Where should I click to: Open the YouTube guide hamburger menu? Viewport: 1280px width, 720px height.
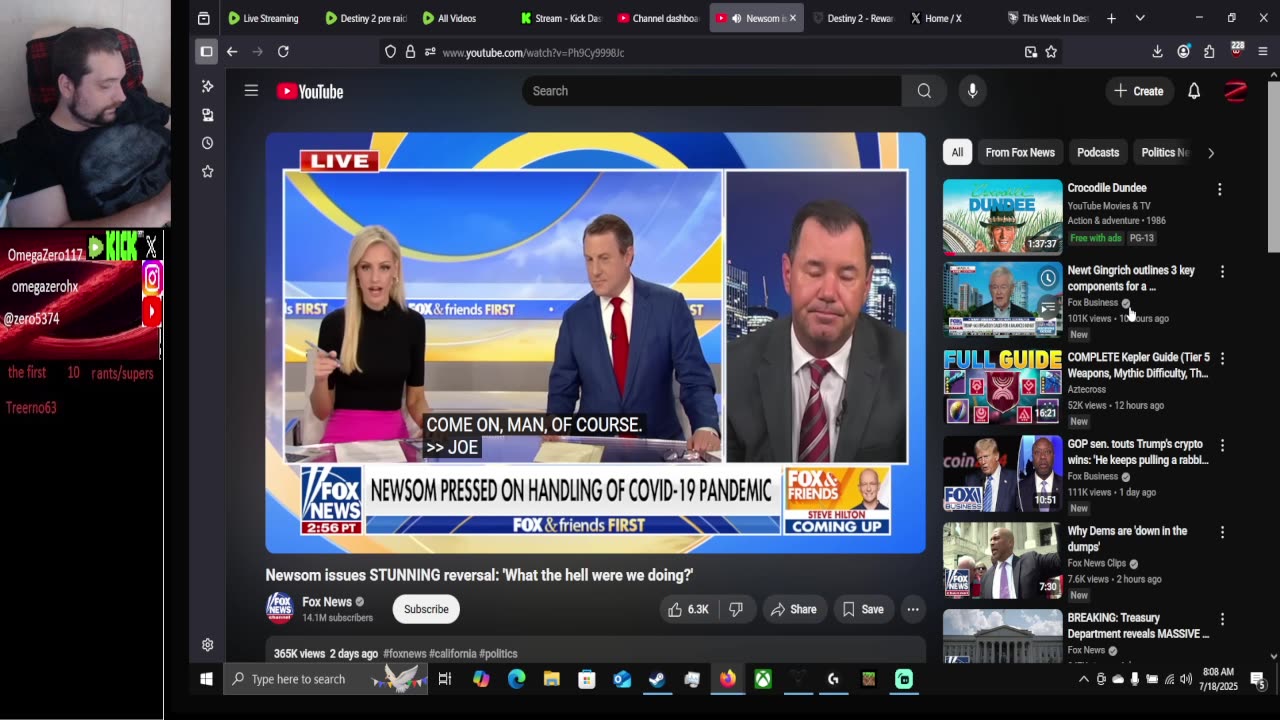point(251,91)
